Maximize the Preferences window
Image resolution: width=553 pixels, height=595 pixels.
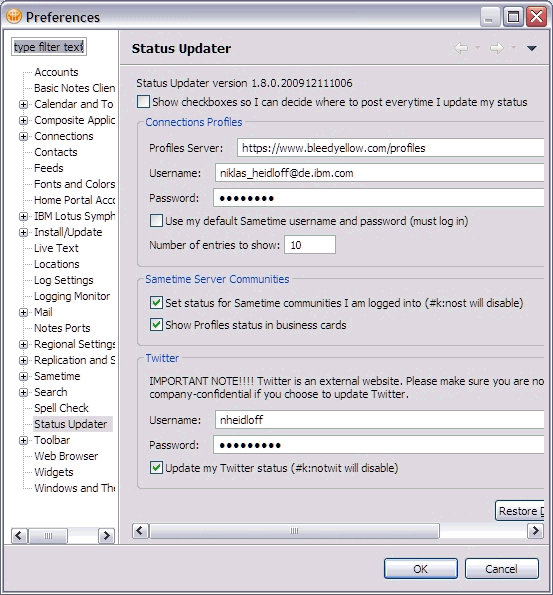point(513,17)
